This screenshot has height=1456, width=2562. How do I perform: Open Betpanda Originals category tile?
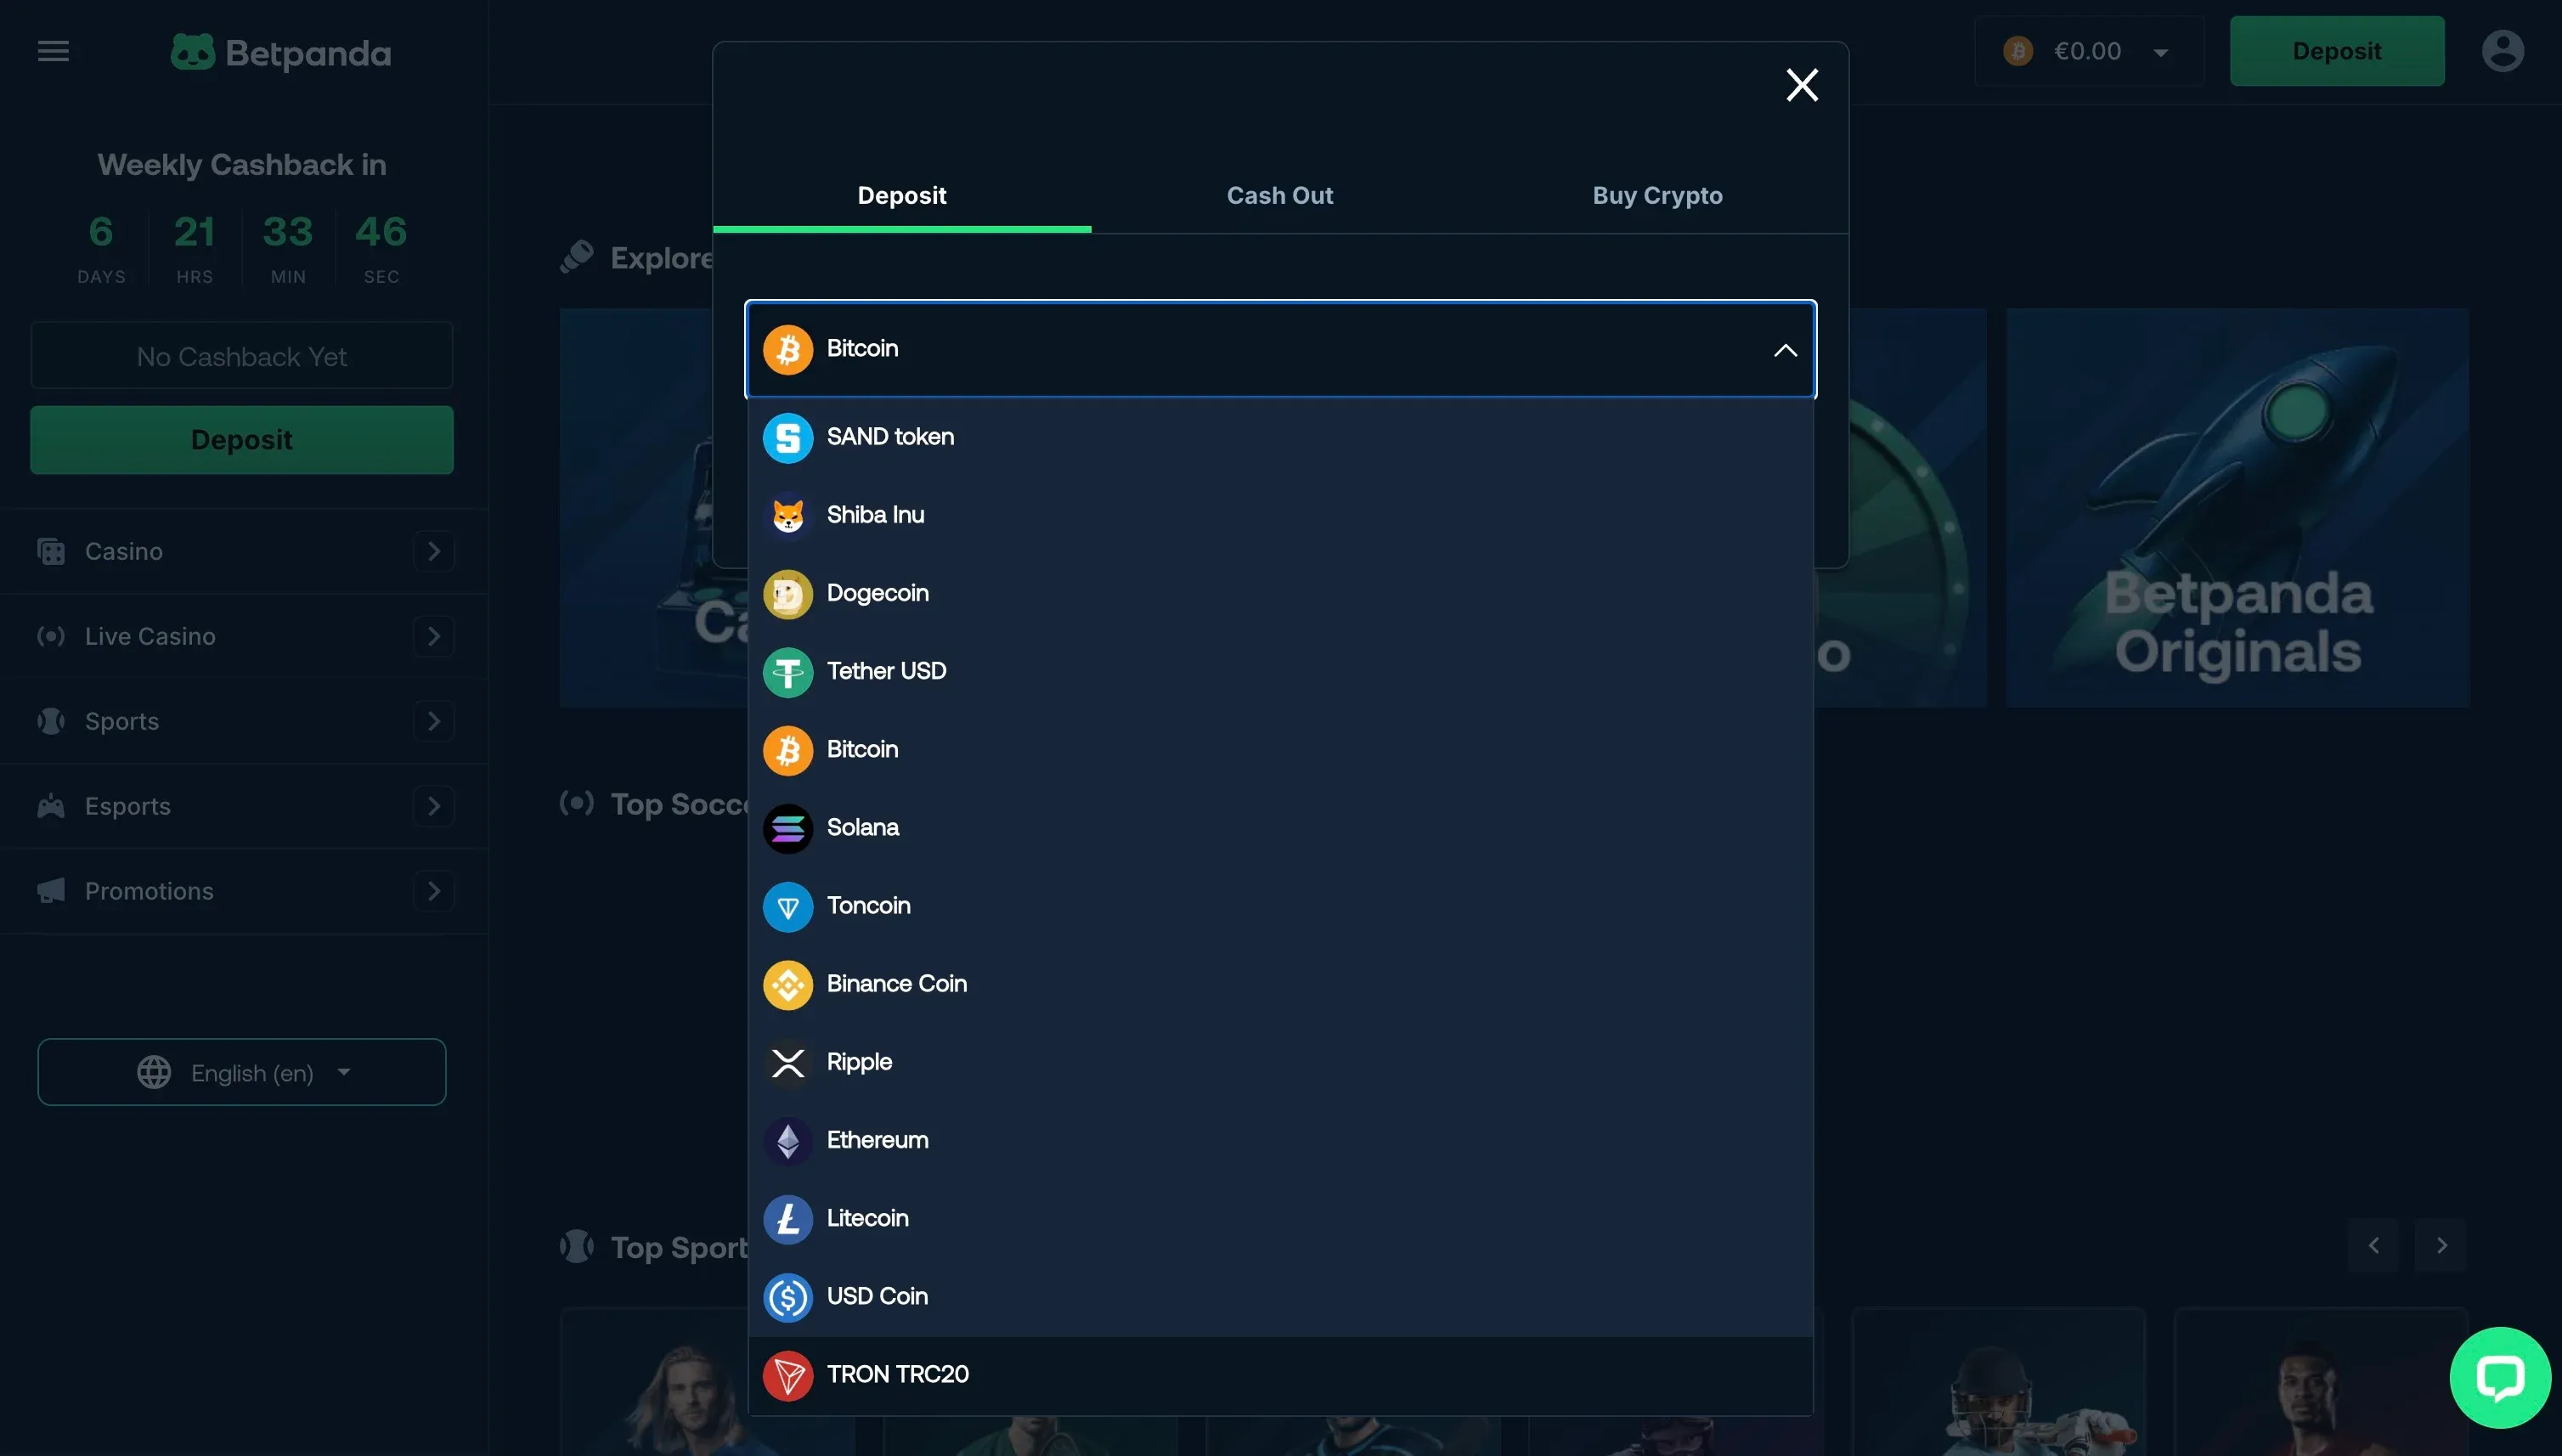click(2237, 508)
